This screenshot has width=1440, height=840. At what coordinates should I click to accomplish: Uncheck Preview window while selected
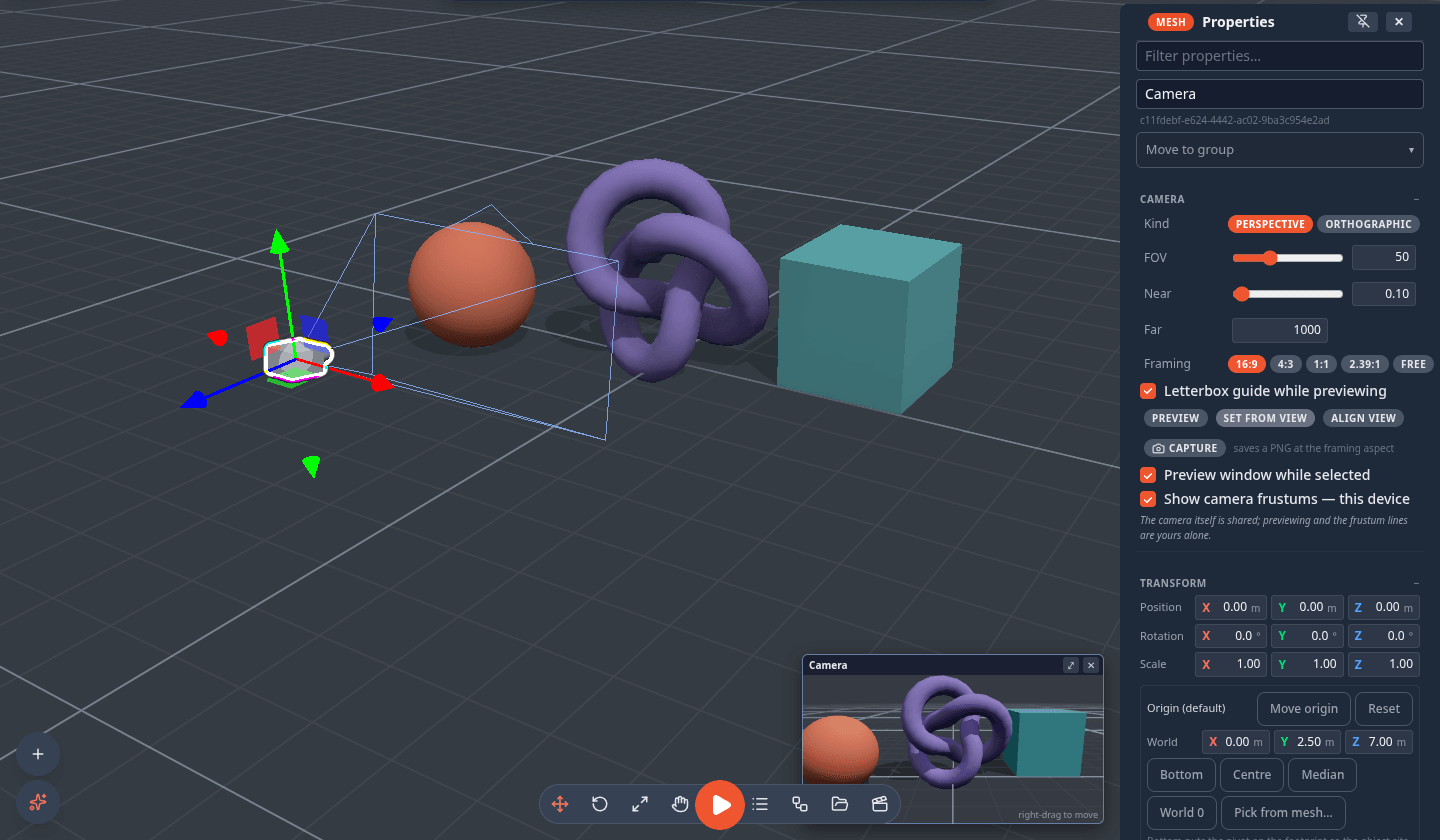click(x=1148, y=475)
